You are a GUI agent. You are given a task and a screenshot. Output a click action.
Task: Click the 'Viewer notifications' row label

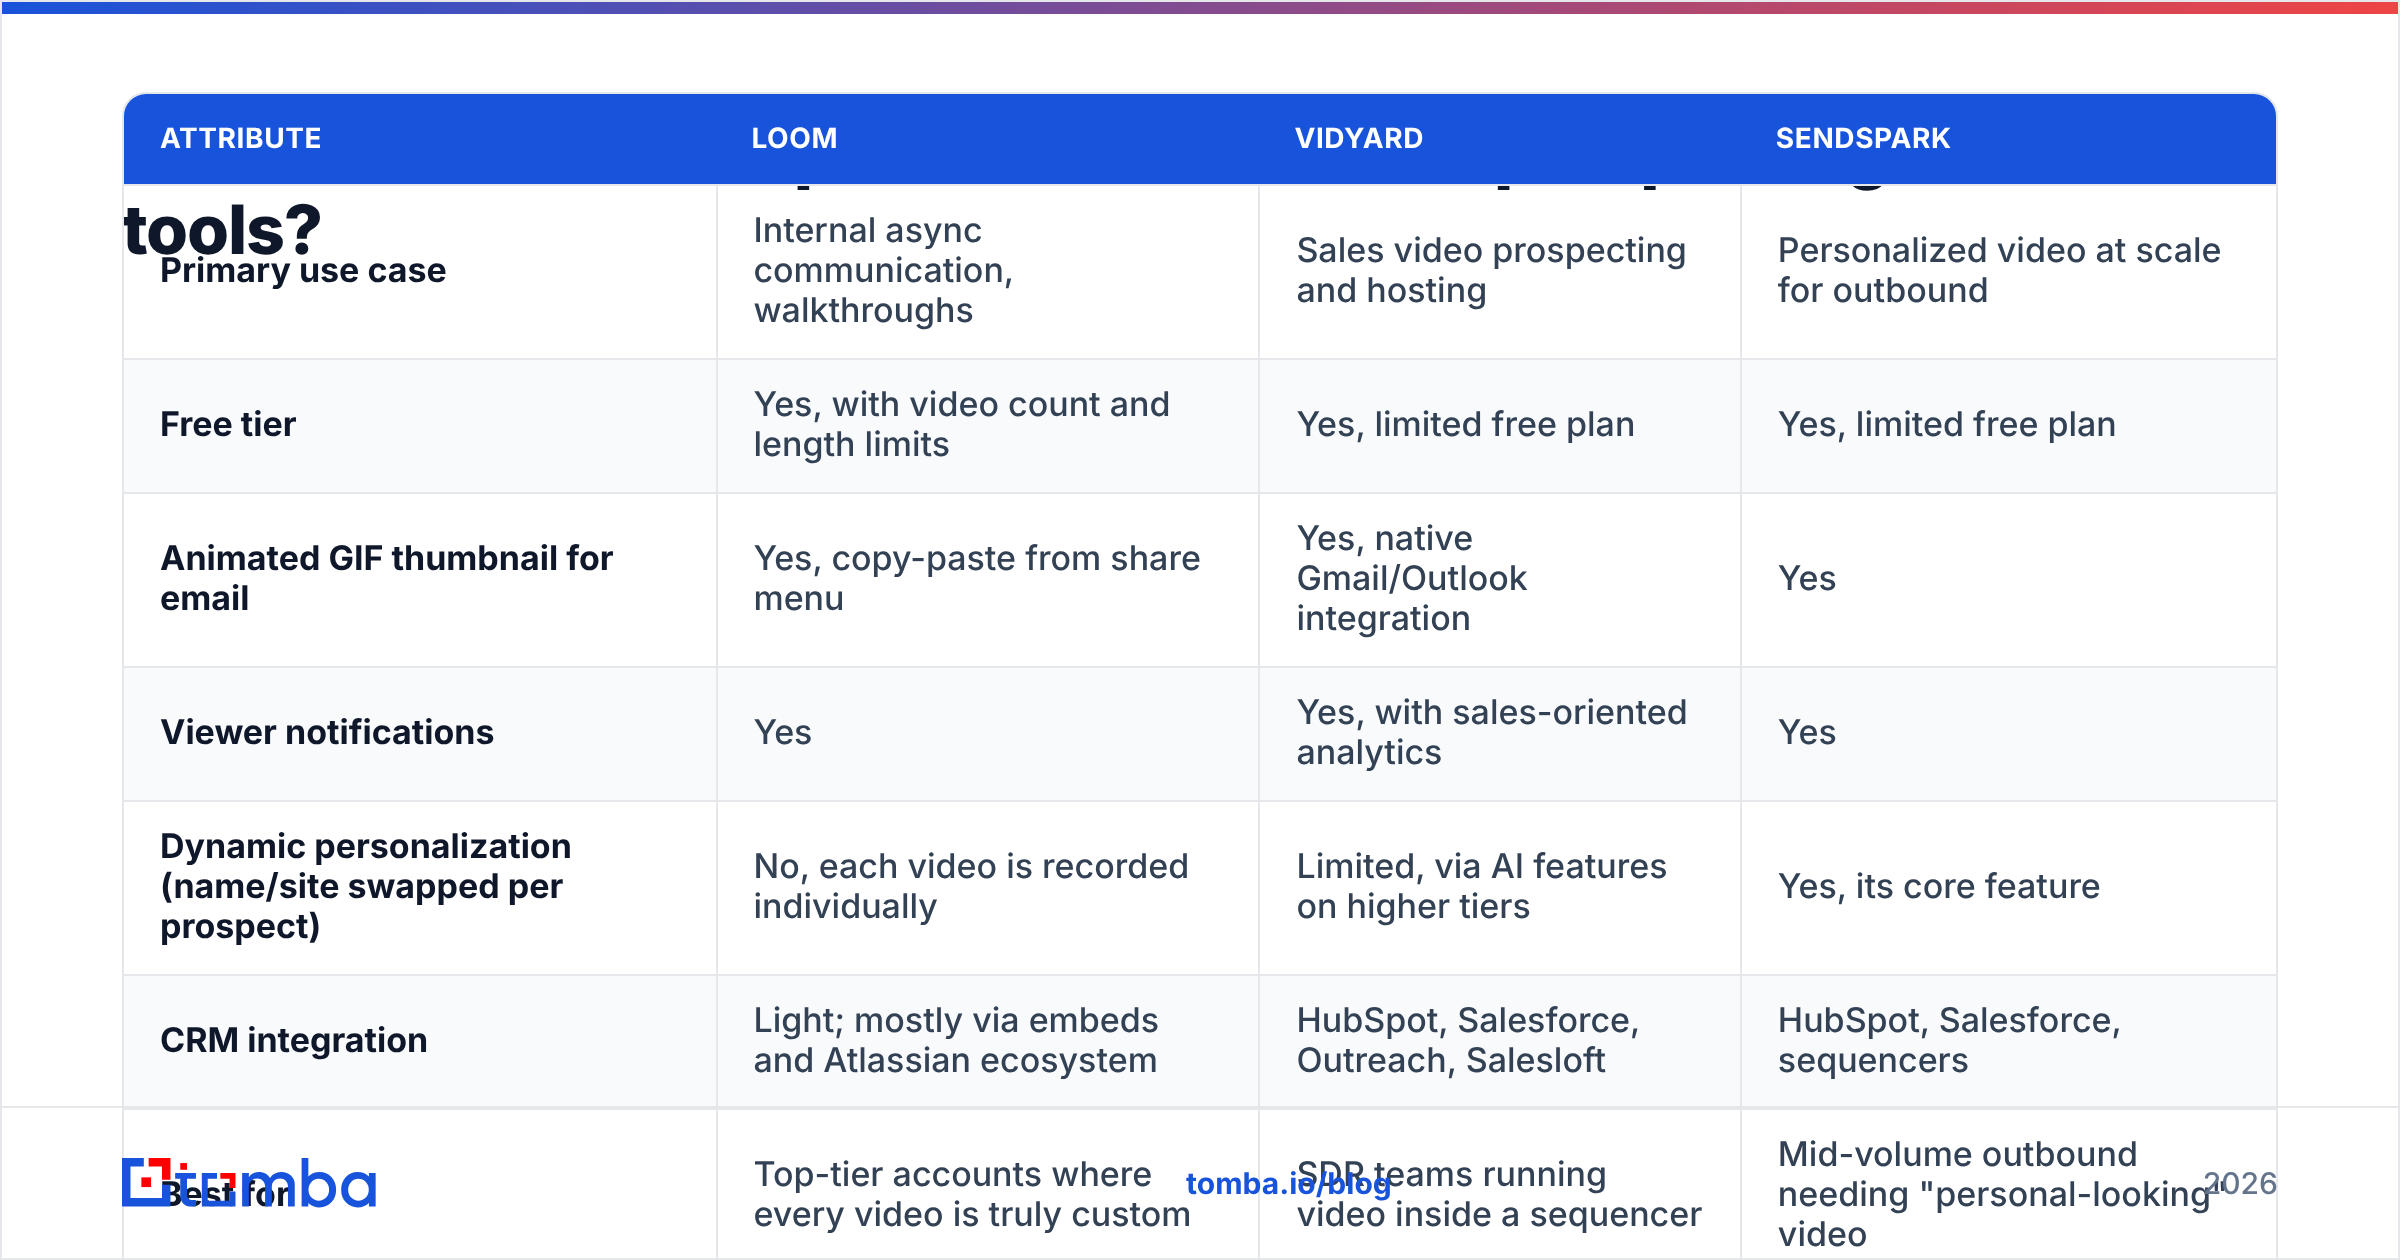tap(327, 733)
